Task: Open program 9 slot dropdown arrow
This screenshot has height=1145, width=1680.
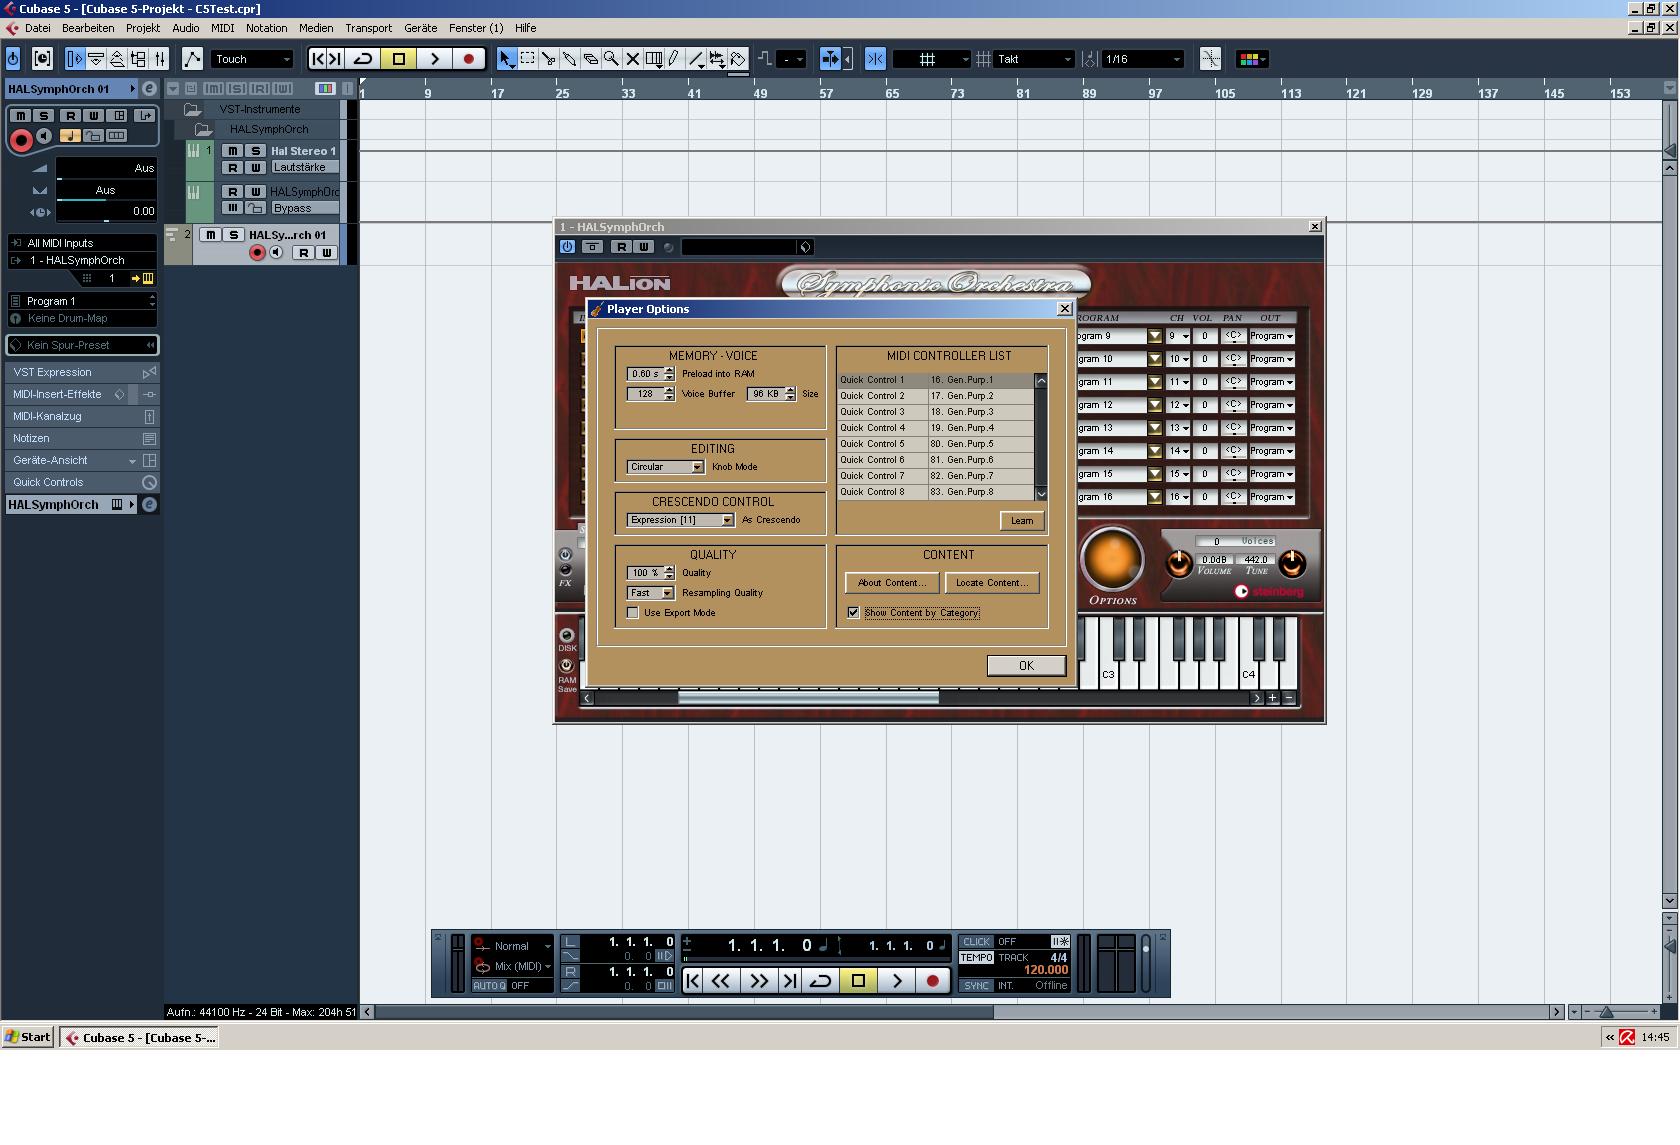Action: tap(1155, 337)
